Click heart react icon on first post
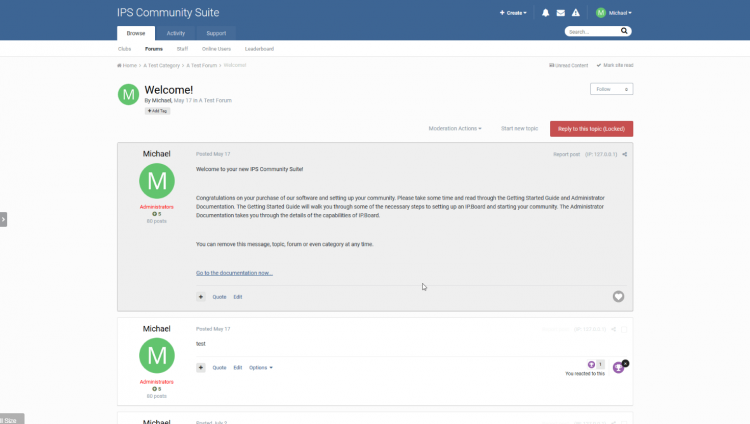750x424 pixels. pos(618,297)
